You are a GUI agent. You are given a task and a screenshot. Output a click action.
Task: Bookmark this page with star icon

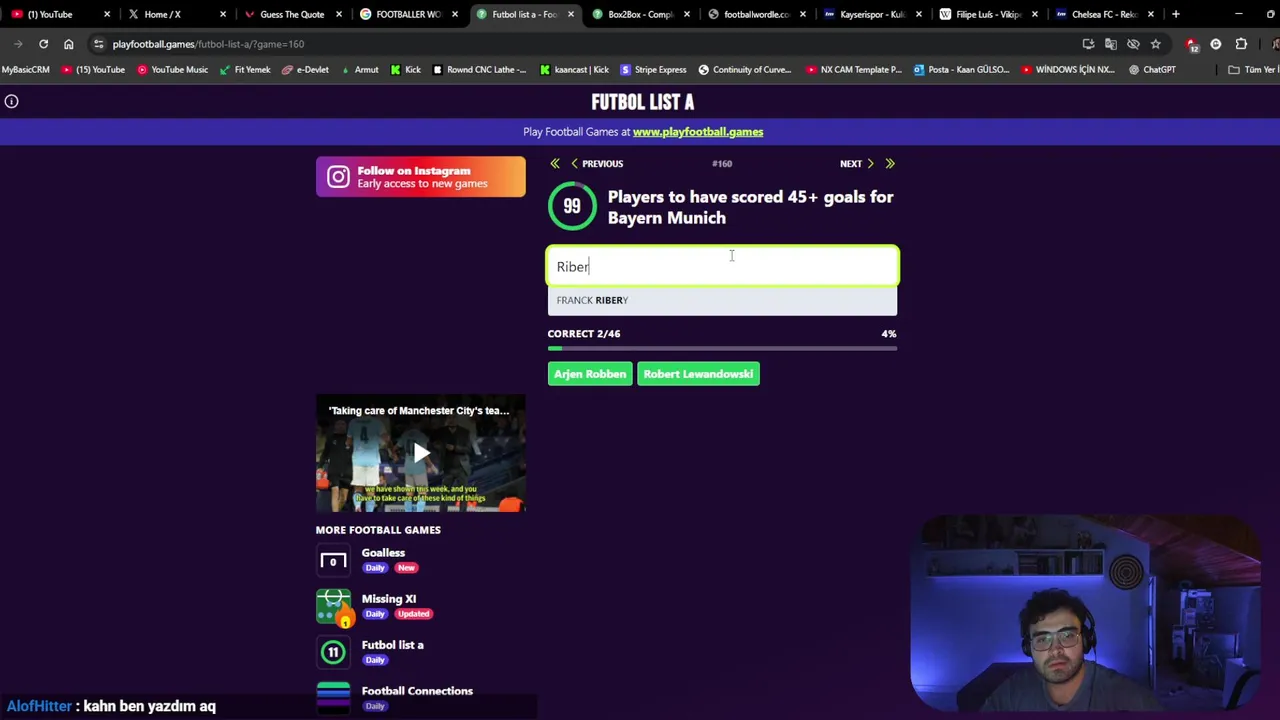1156,44
